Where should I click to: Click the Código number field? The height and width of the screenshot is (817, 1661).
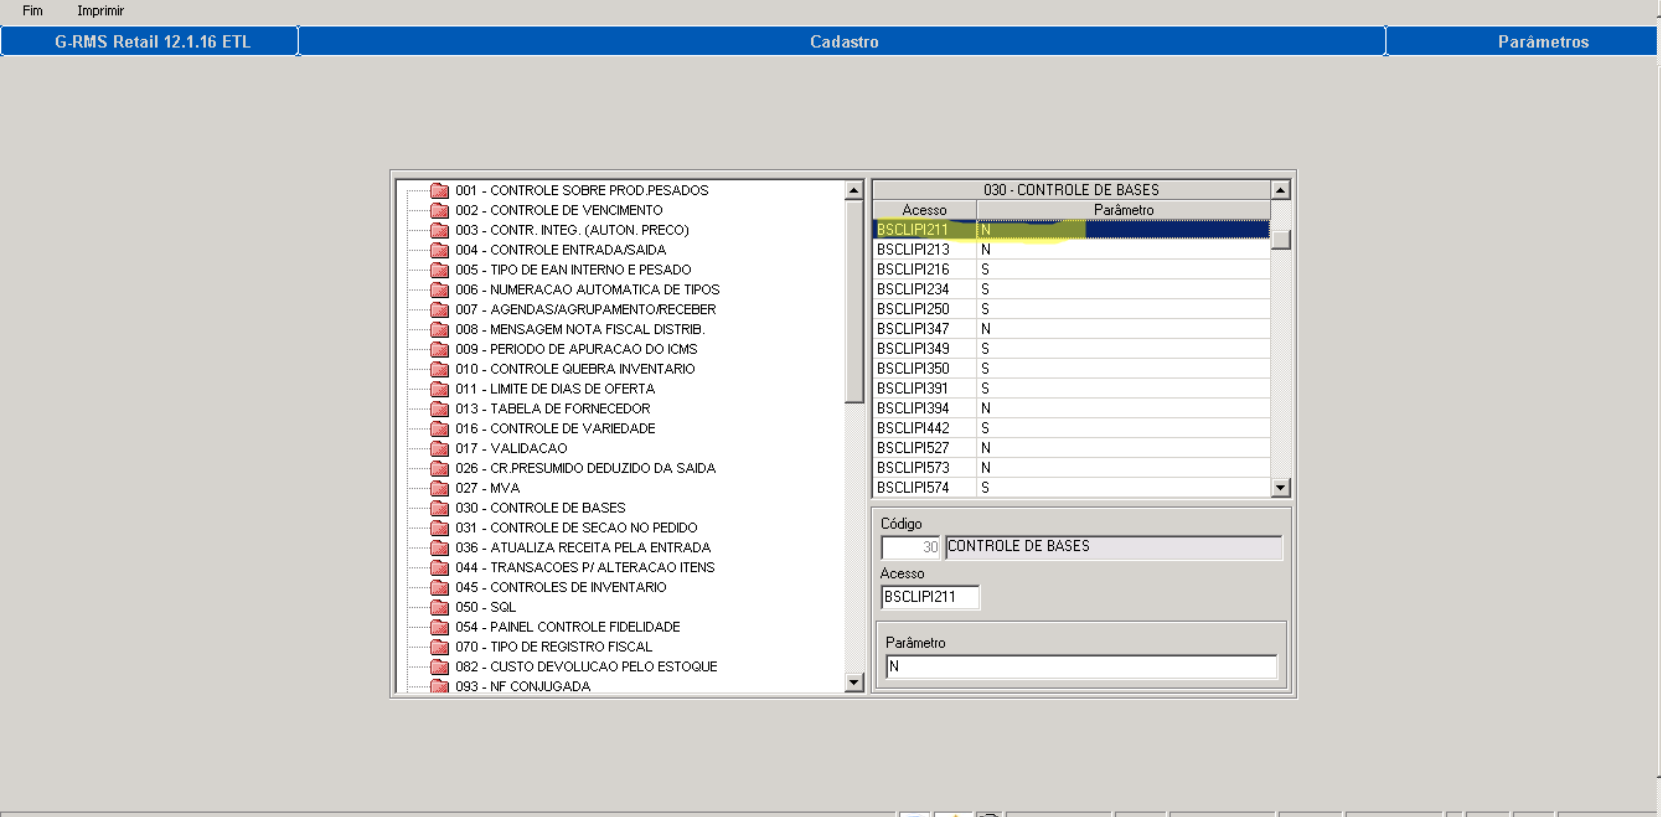(x=911, y=547)
